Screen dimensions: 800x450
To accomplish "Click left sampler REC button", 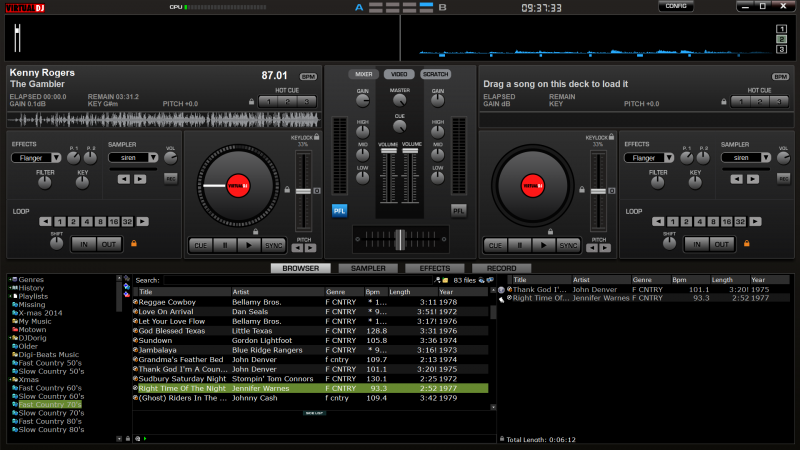I will coord(170,179).
